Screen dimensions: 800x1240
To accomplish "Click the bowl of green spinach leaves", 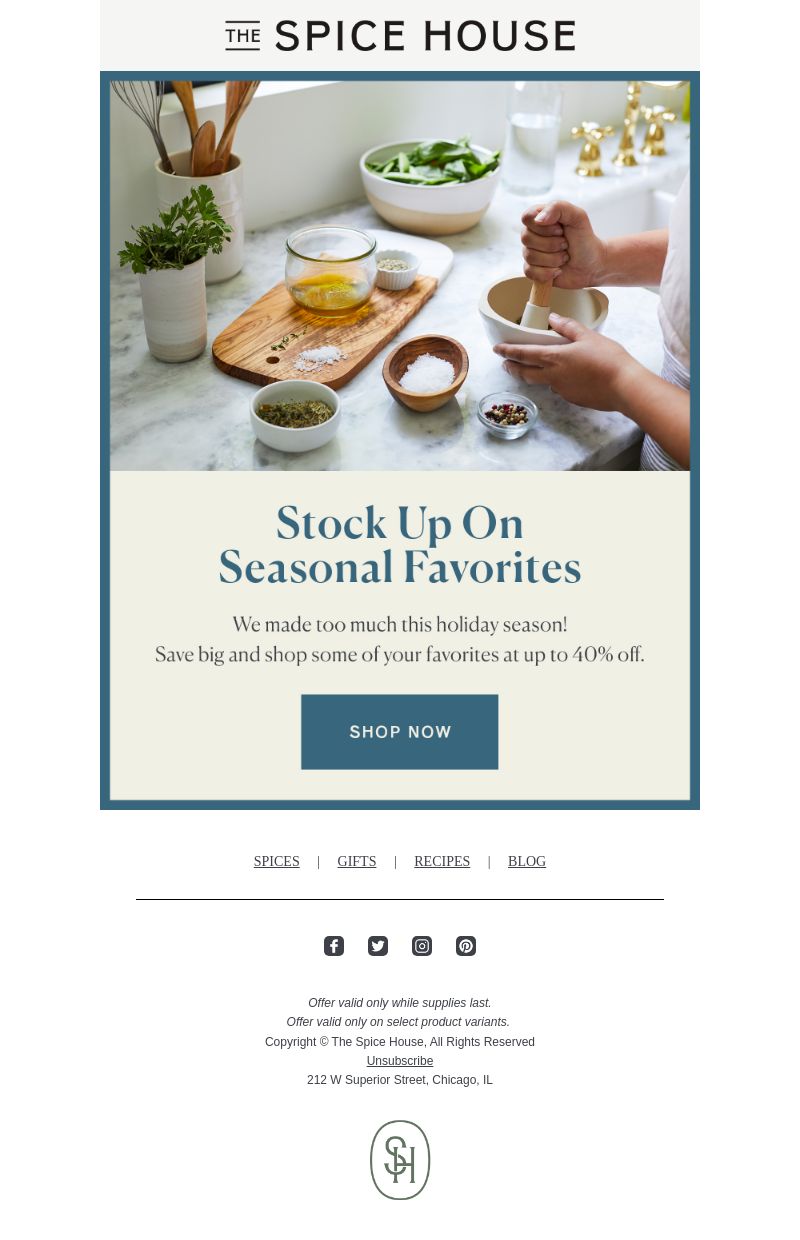I will coord(433,180).
